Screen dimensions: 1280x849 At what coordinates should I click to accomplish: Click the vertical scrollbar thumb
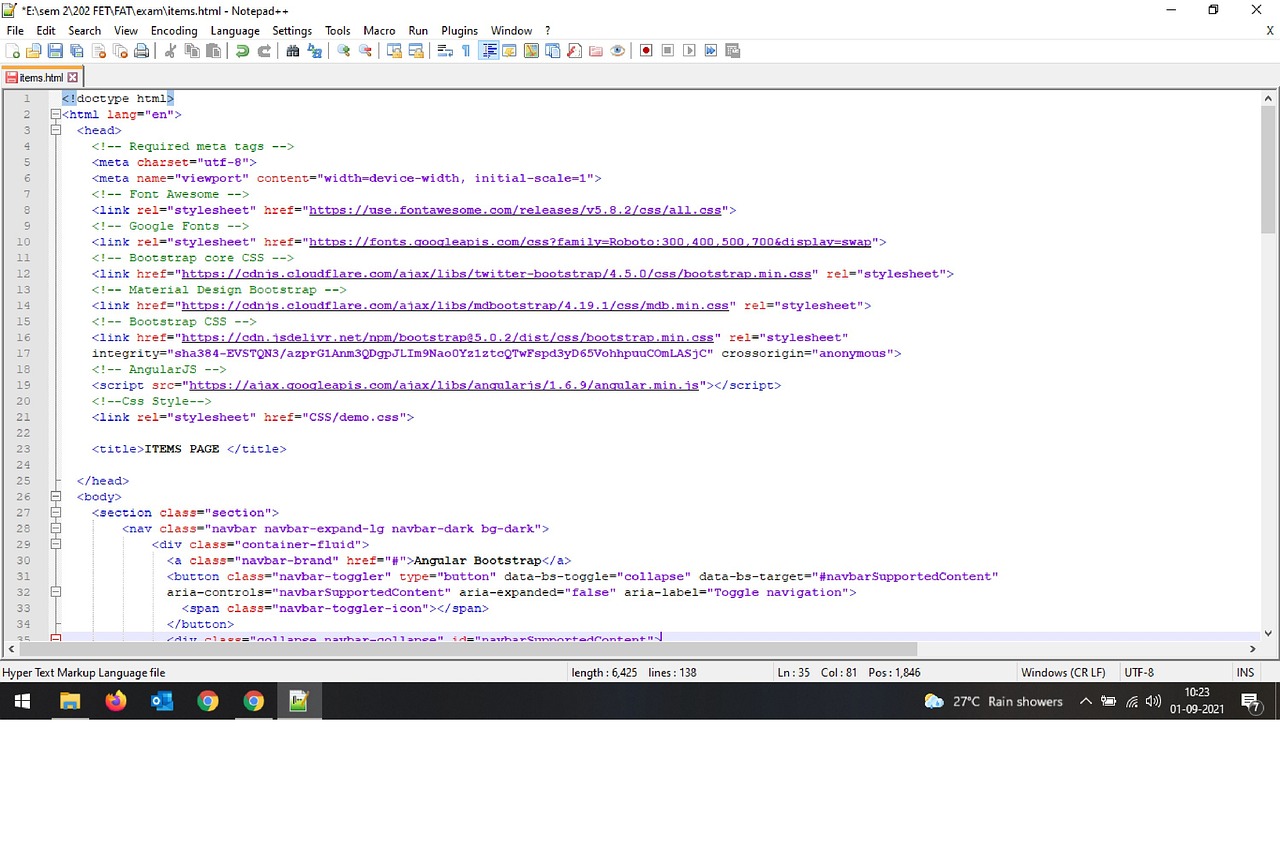(1269, 170)
